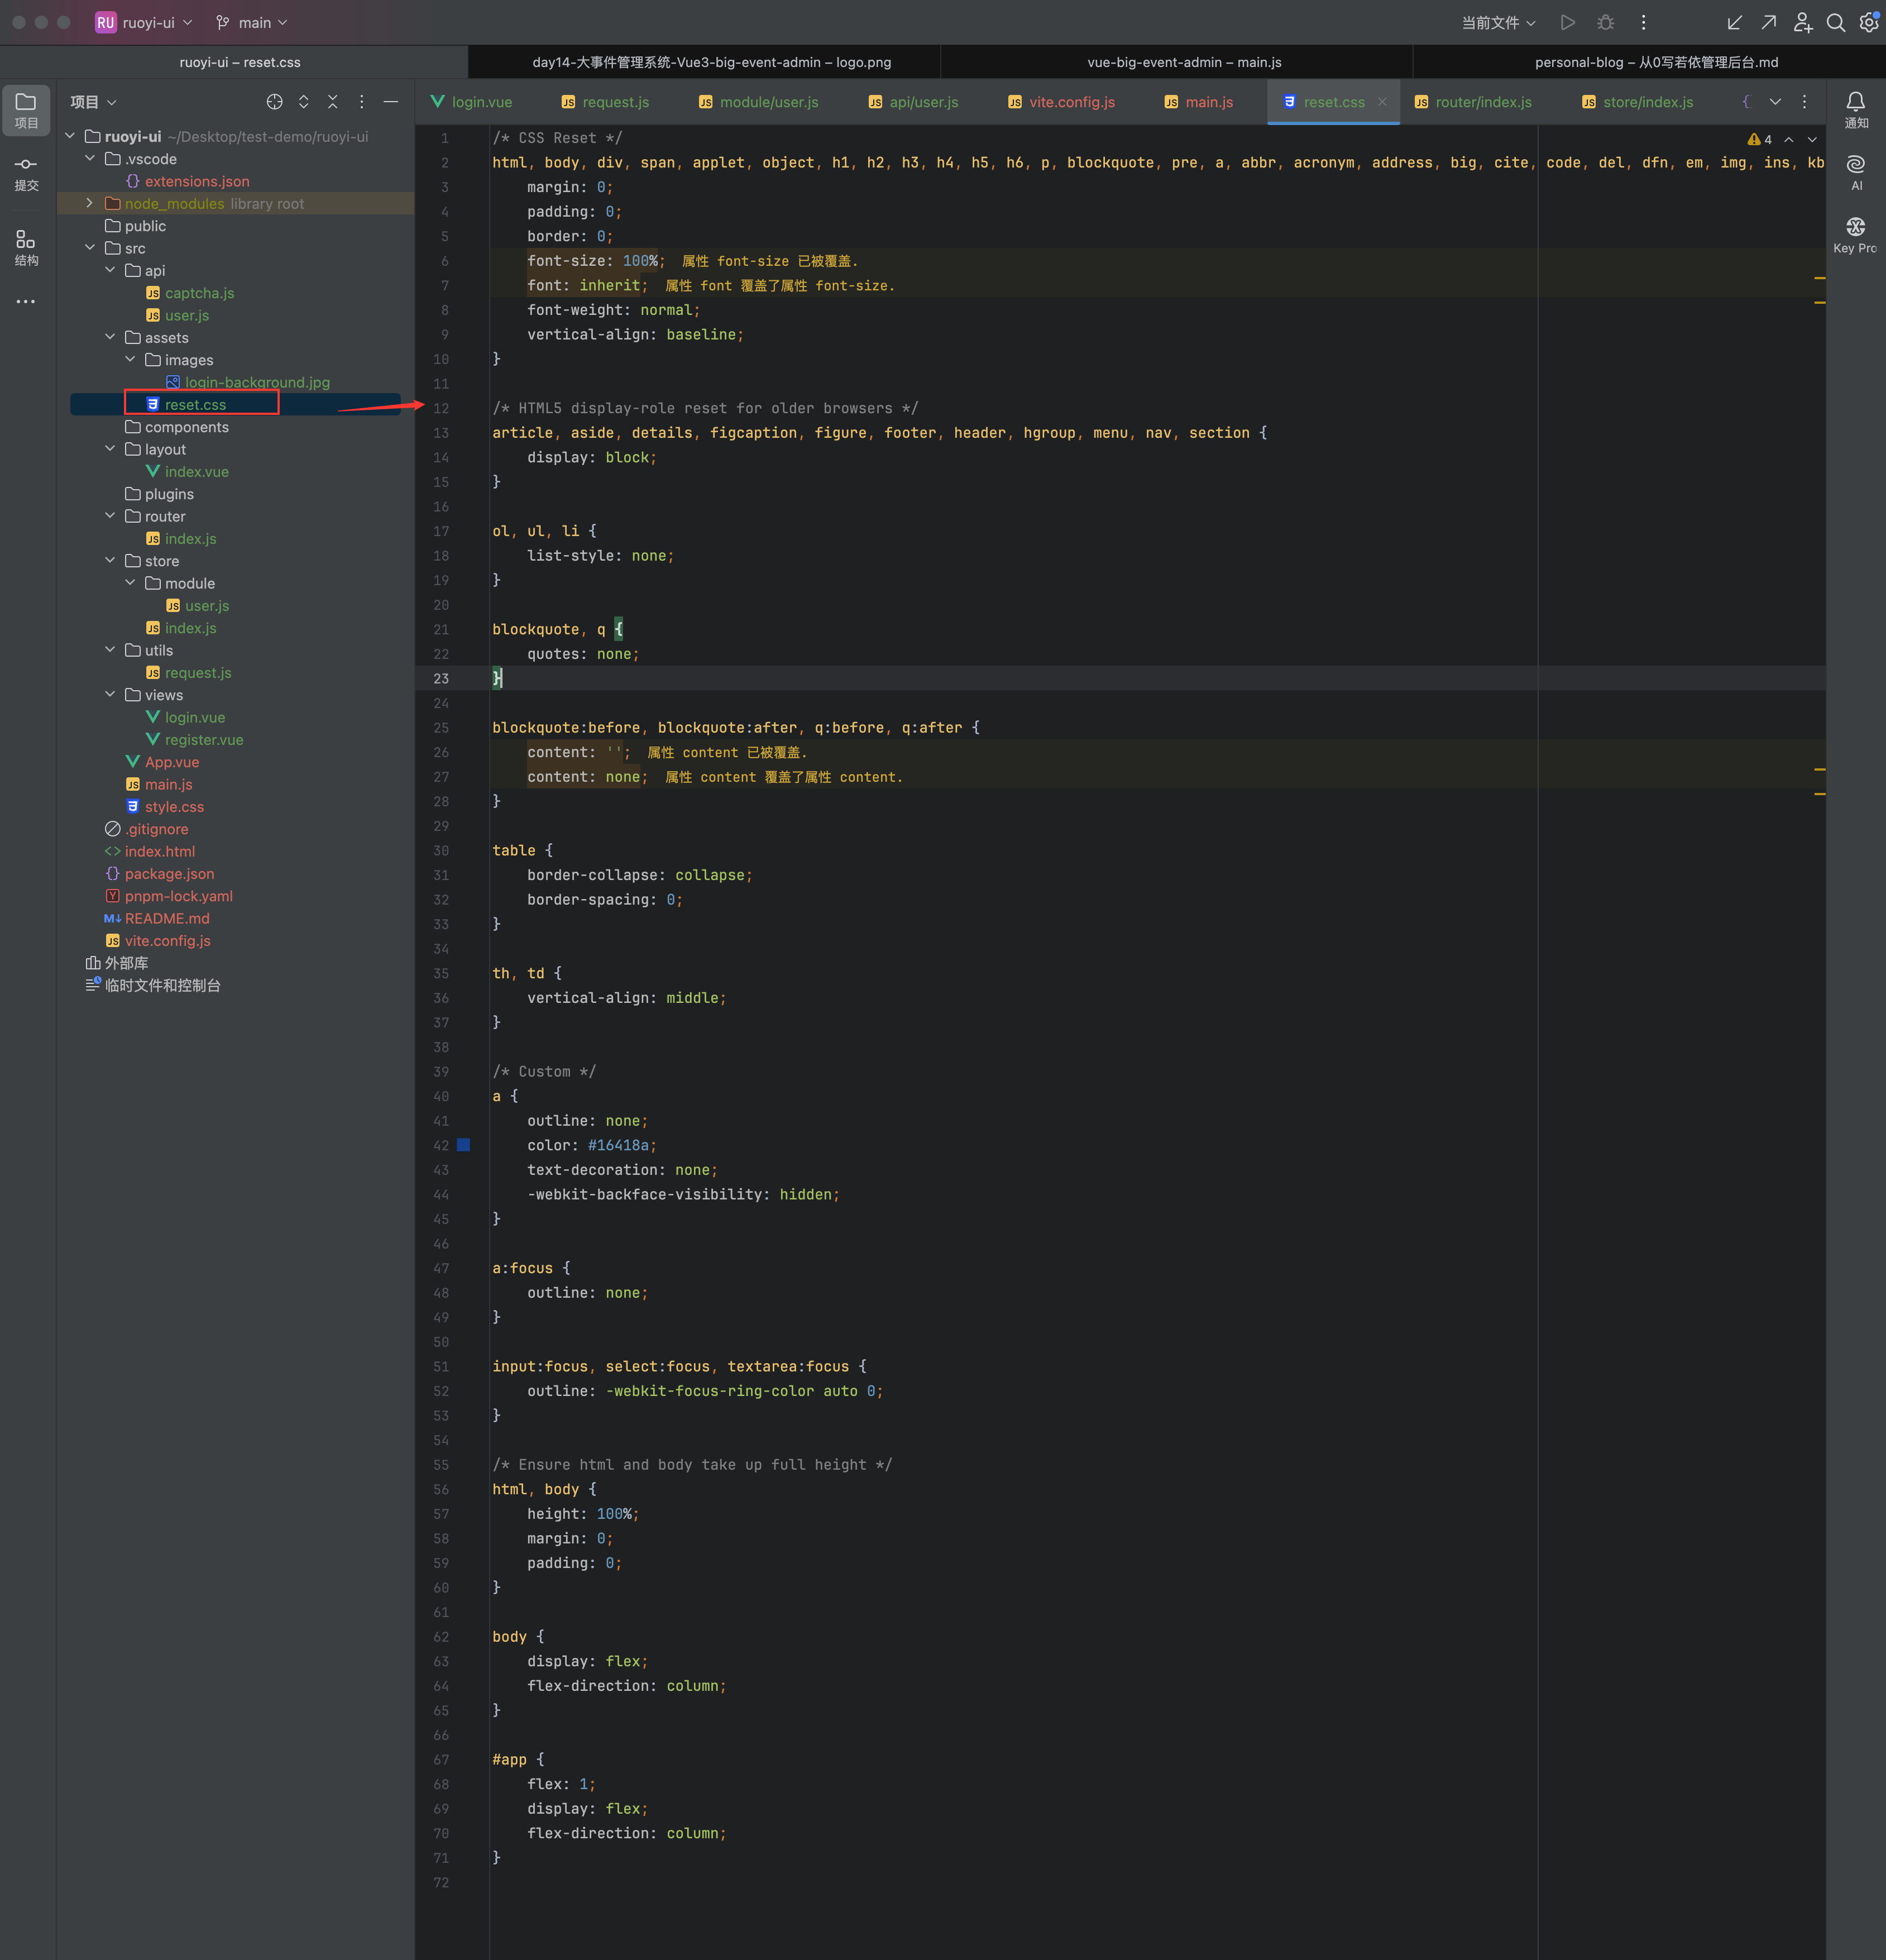Switch to the request.js editor tab
The image size is (1886, 1960).
(605, 102)
